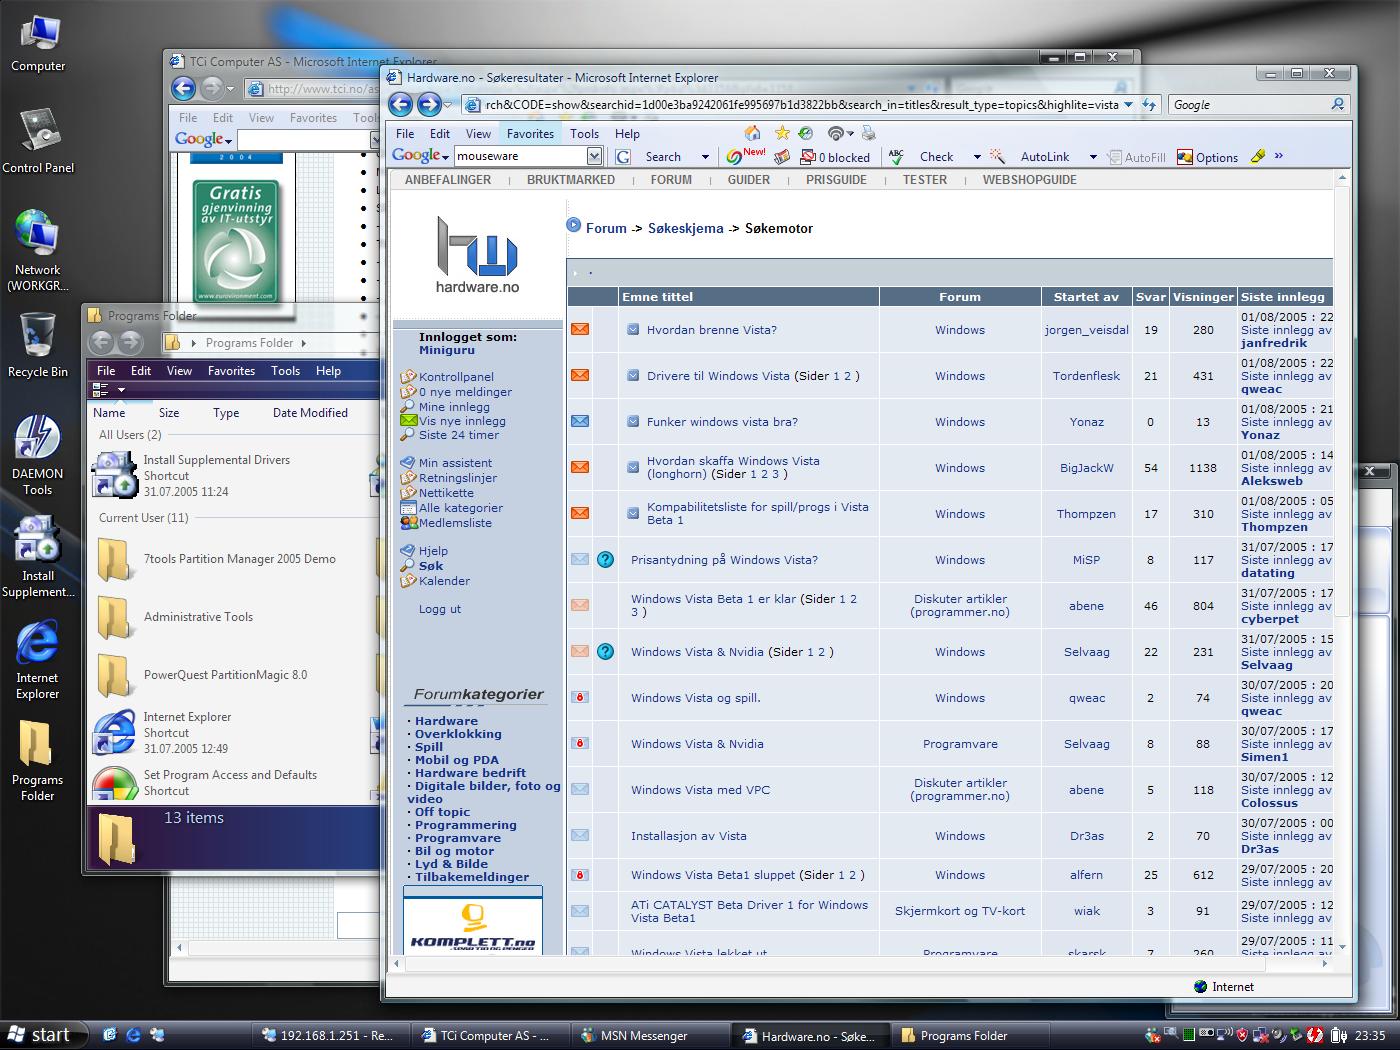The image size is (1400, 1050).
Task: Open user profile Tordenflesk
Action: coord(1086,376)
